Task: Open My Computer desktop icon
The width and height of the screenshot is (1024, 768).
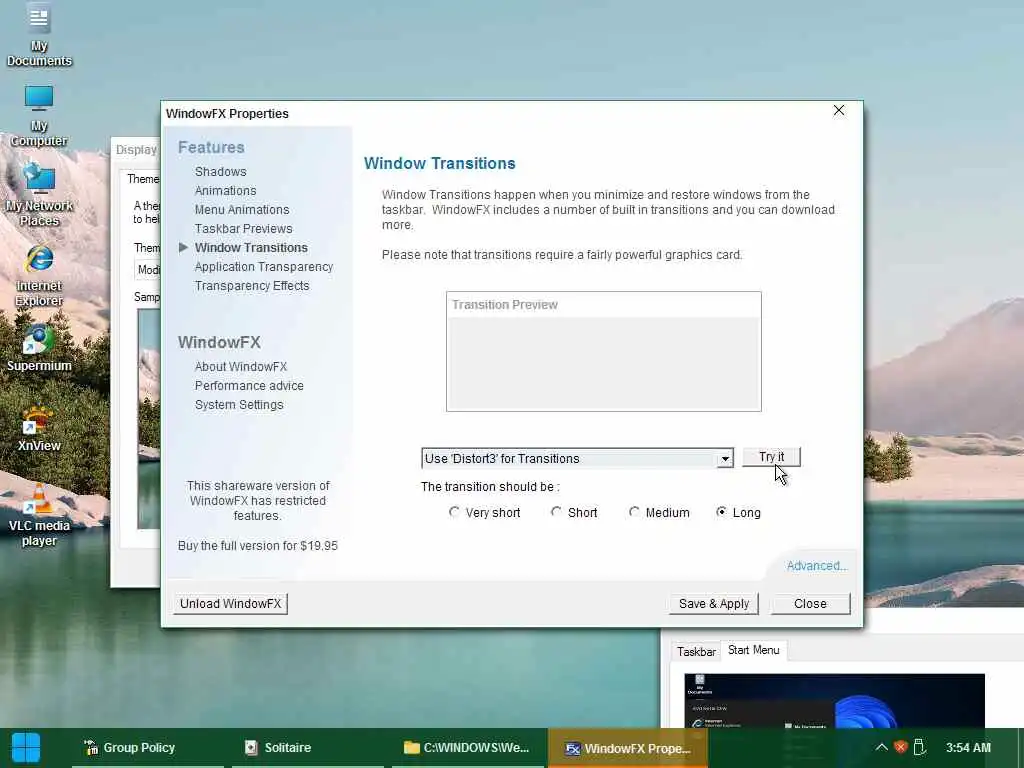Action: point(39,116)
